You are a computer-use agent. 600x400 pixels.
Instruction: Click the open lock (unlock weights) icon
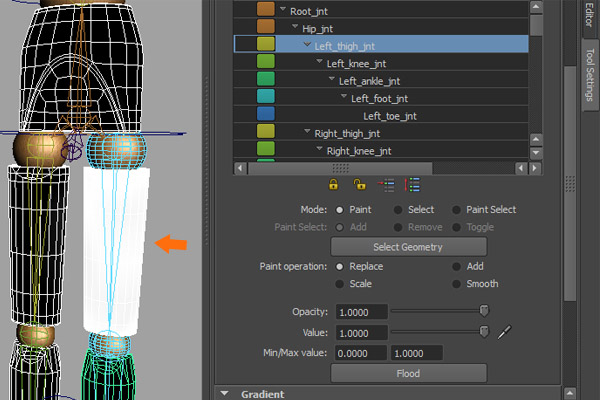click(x=358, y=184)
